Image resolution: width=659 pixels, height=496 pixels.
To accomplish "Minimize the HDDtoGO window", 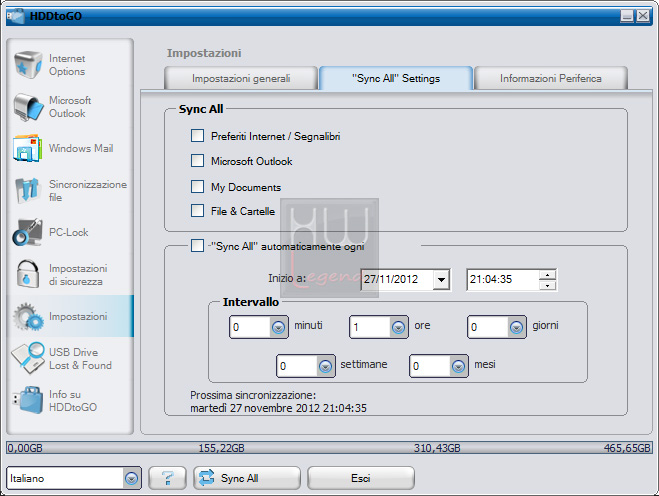I will click(627, 16).
